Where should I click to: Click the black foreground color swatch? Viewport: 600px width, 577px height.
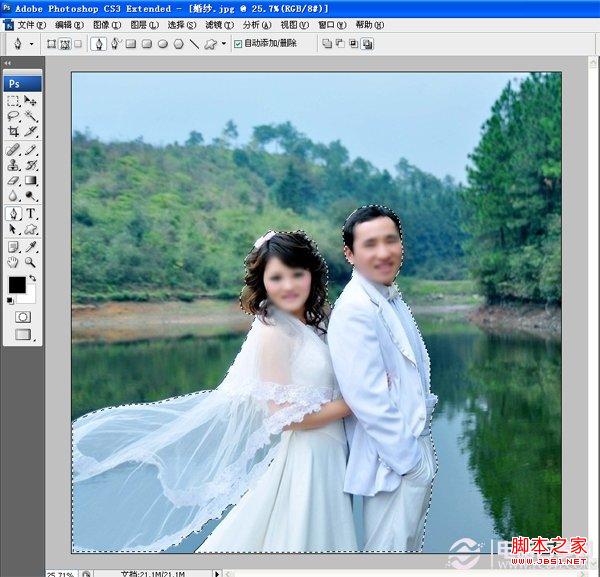(x=17, y=285)
